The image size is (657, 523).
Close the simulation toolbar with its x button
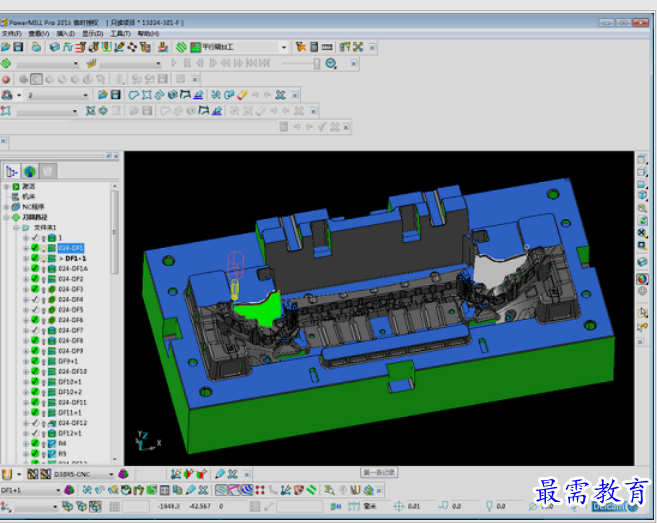pos(354,64)
